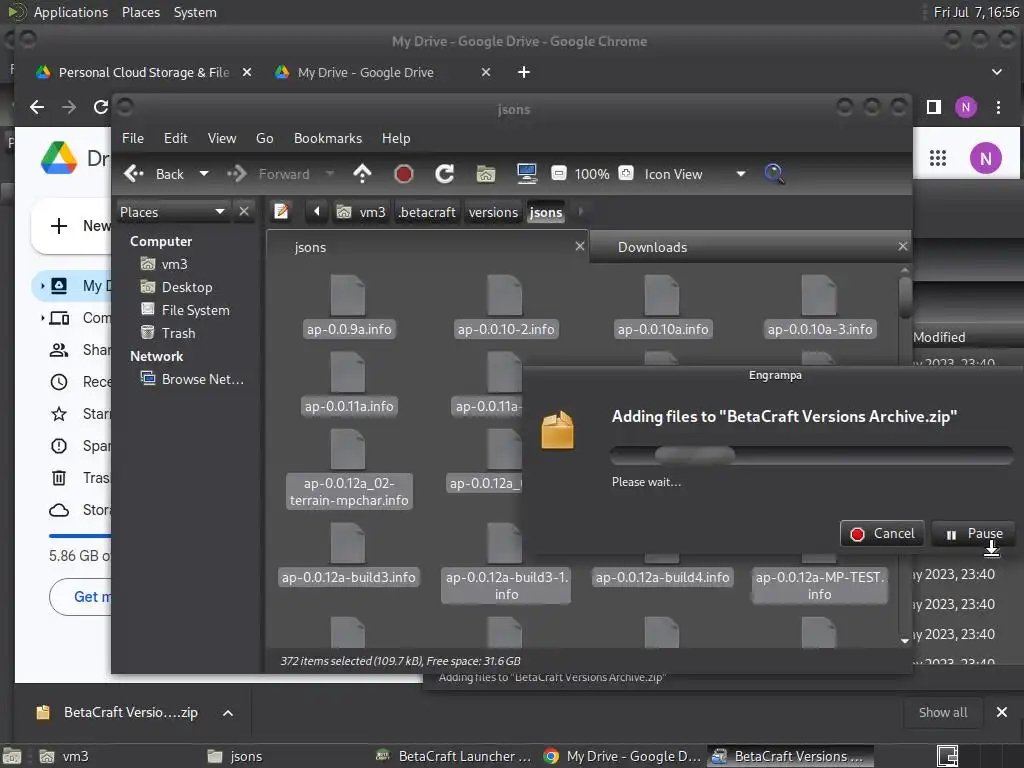1024x768 pixels.
Task: Open Applications menu in top panel
Action: pyautogui.click(x=71, y=12)
